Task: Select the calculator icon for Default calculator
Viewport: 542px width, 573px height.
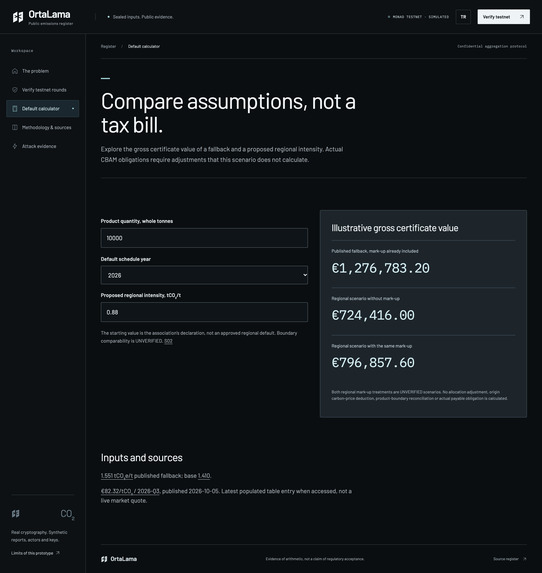Action: (x=15, y=109)
